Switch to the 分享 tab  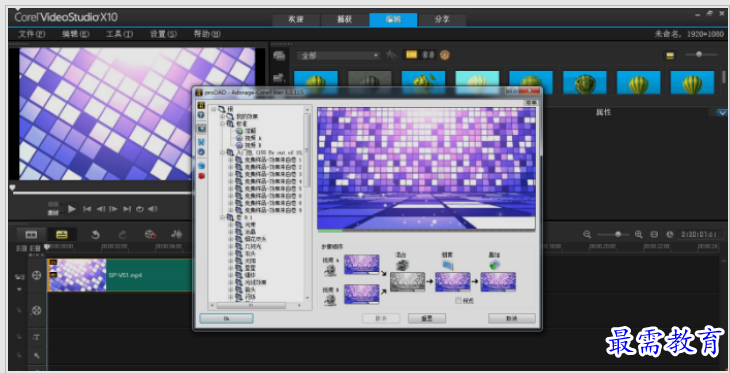[442, 20]
